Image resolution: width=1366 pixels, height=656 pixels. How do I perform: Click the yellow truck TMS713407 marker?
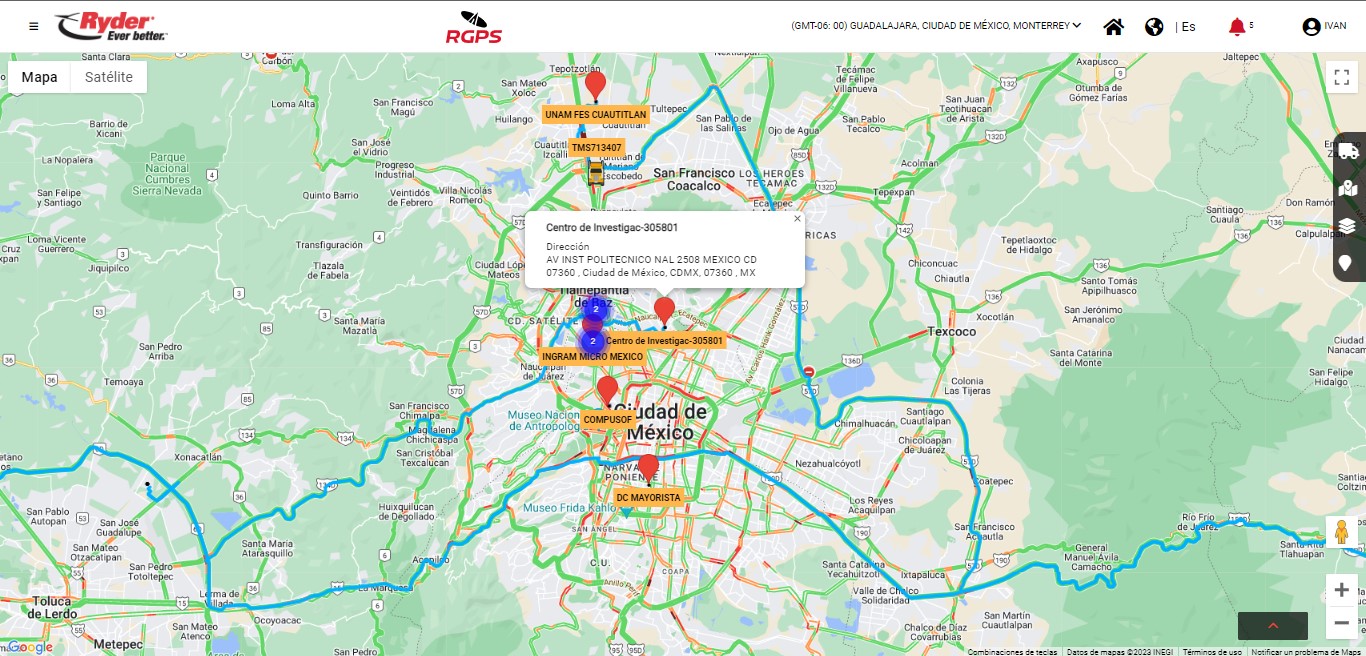tap(596, 173)
